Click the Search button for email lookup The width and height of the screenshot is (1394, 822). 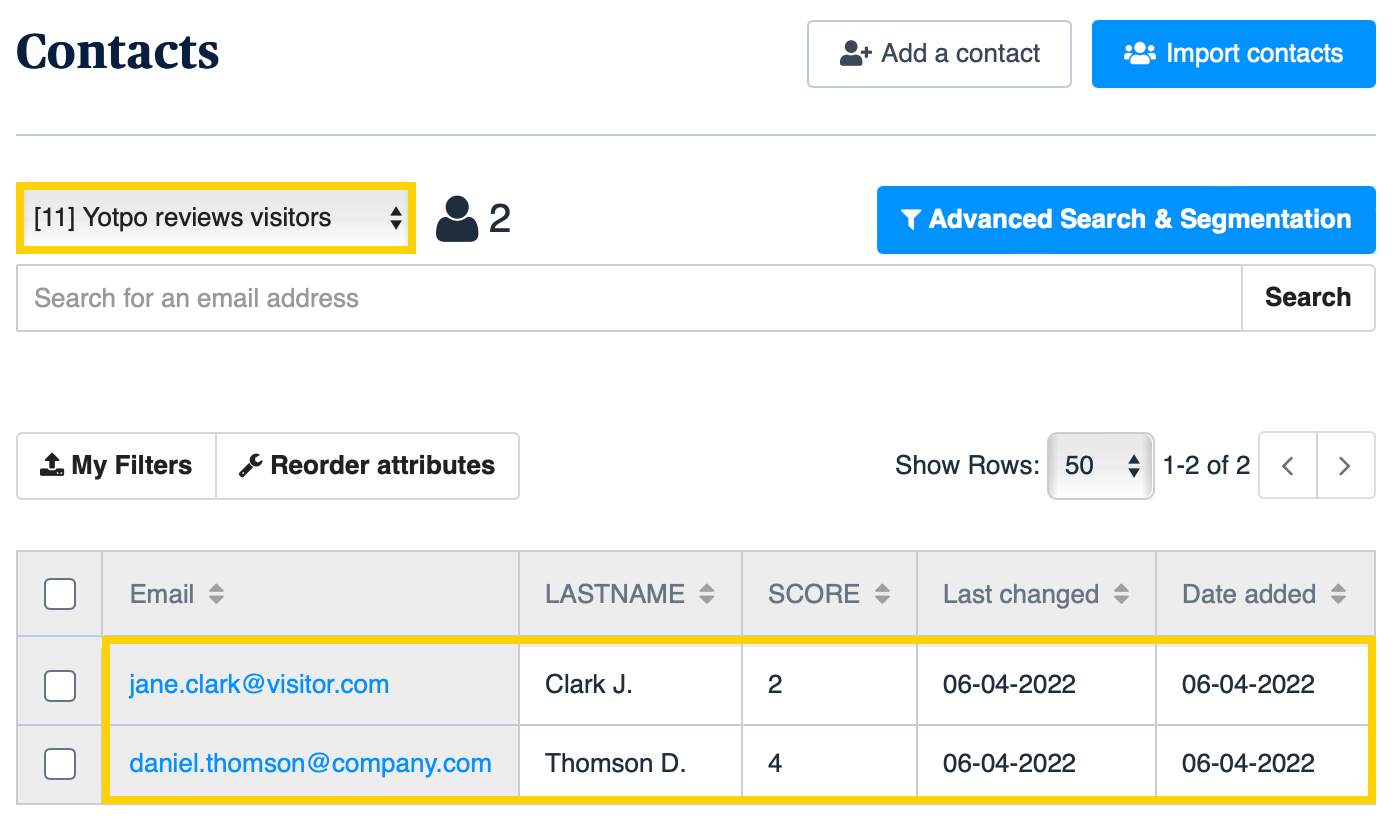1308,298
